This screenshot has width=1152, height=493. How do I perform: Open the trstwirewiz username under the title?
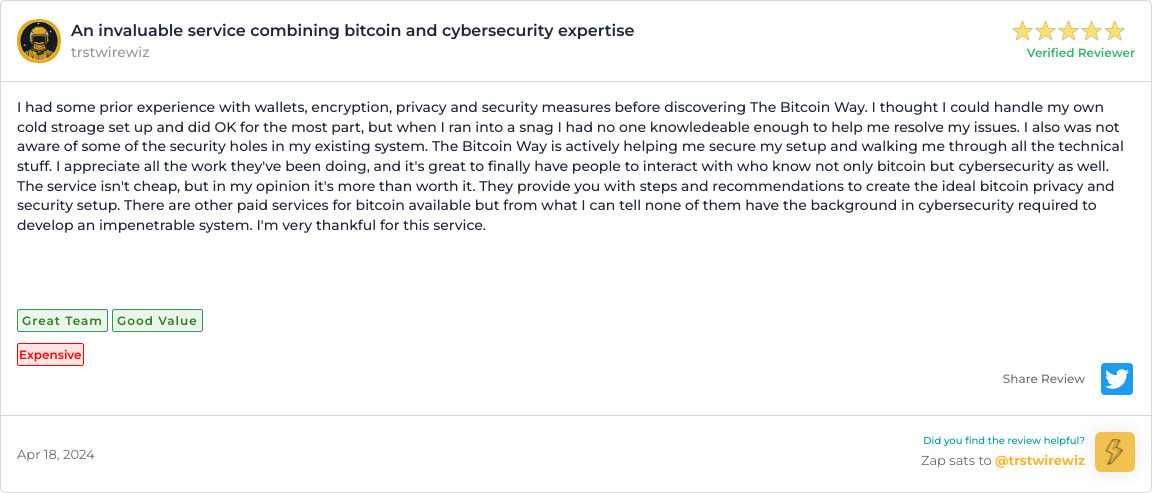tap(110, 52)
